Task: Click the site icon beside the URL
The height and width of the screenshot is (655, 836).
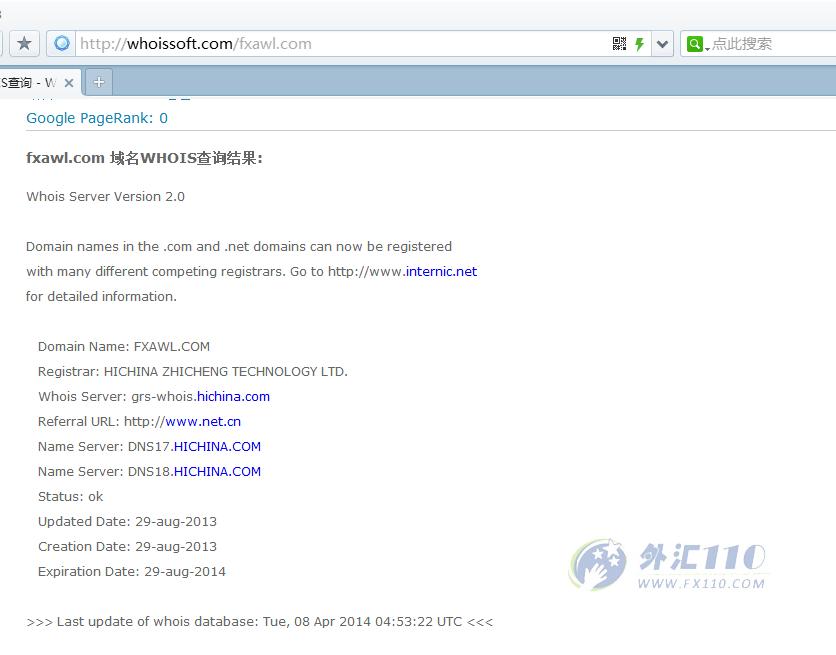Action: pos(62,43)
